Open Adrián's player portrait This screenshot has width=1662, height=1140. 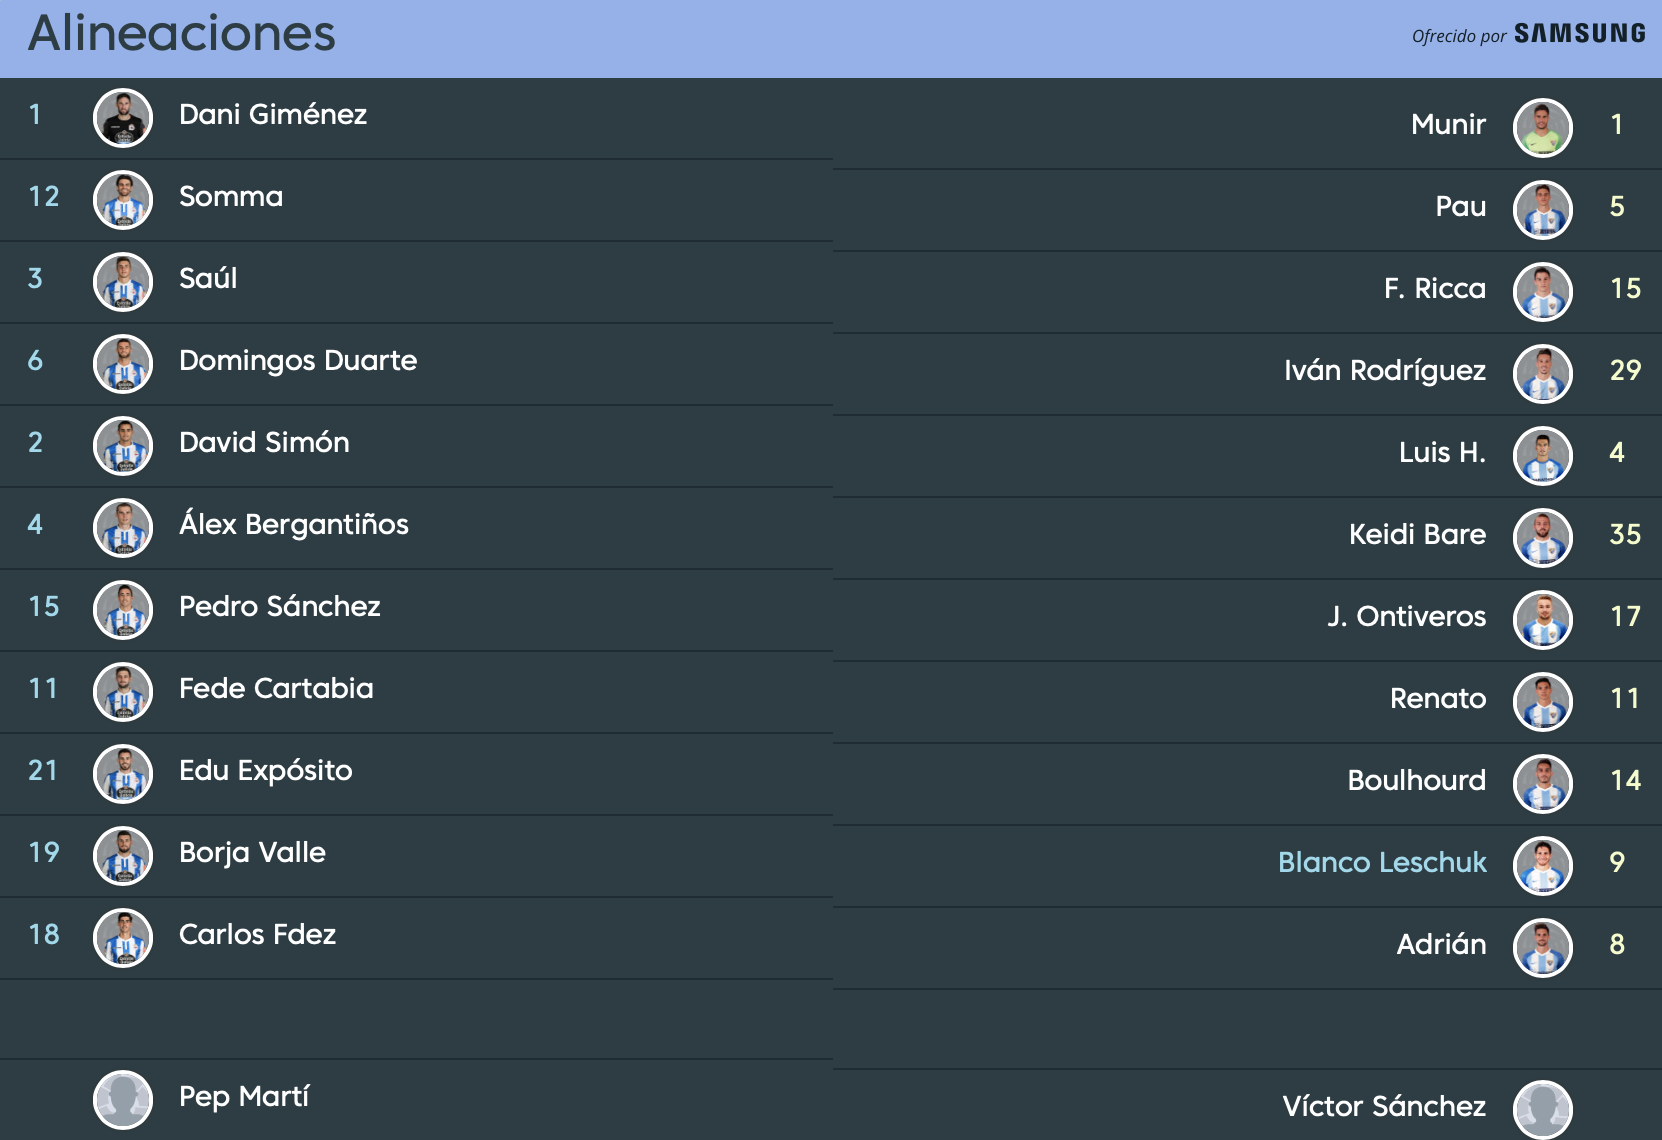click(1543, 948)
